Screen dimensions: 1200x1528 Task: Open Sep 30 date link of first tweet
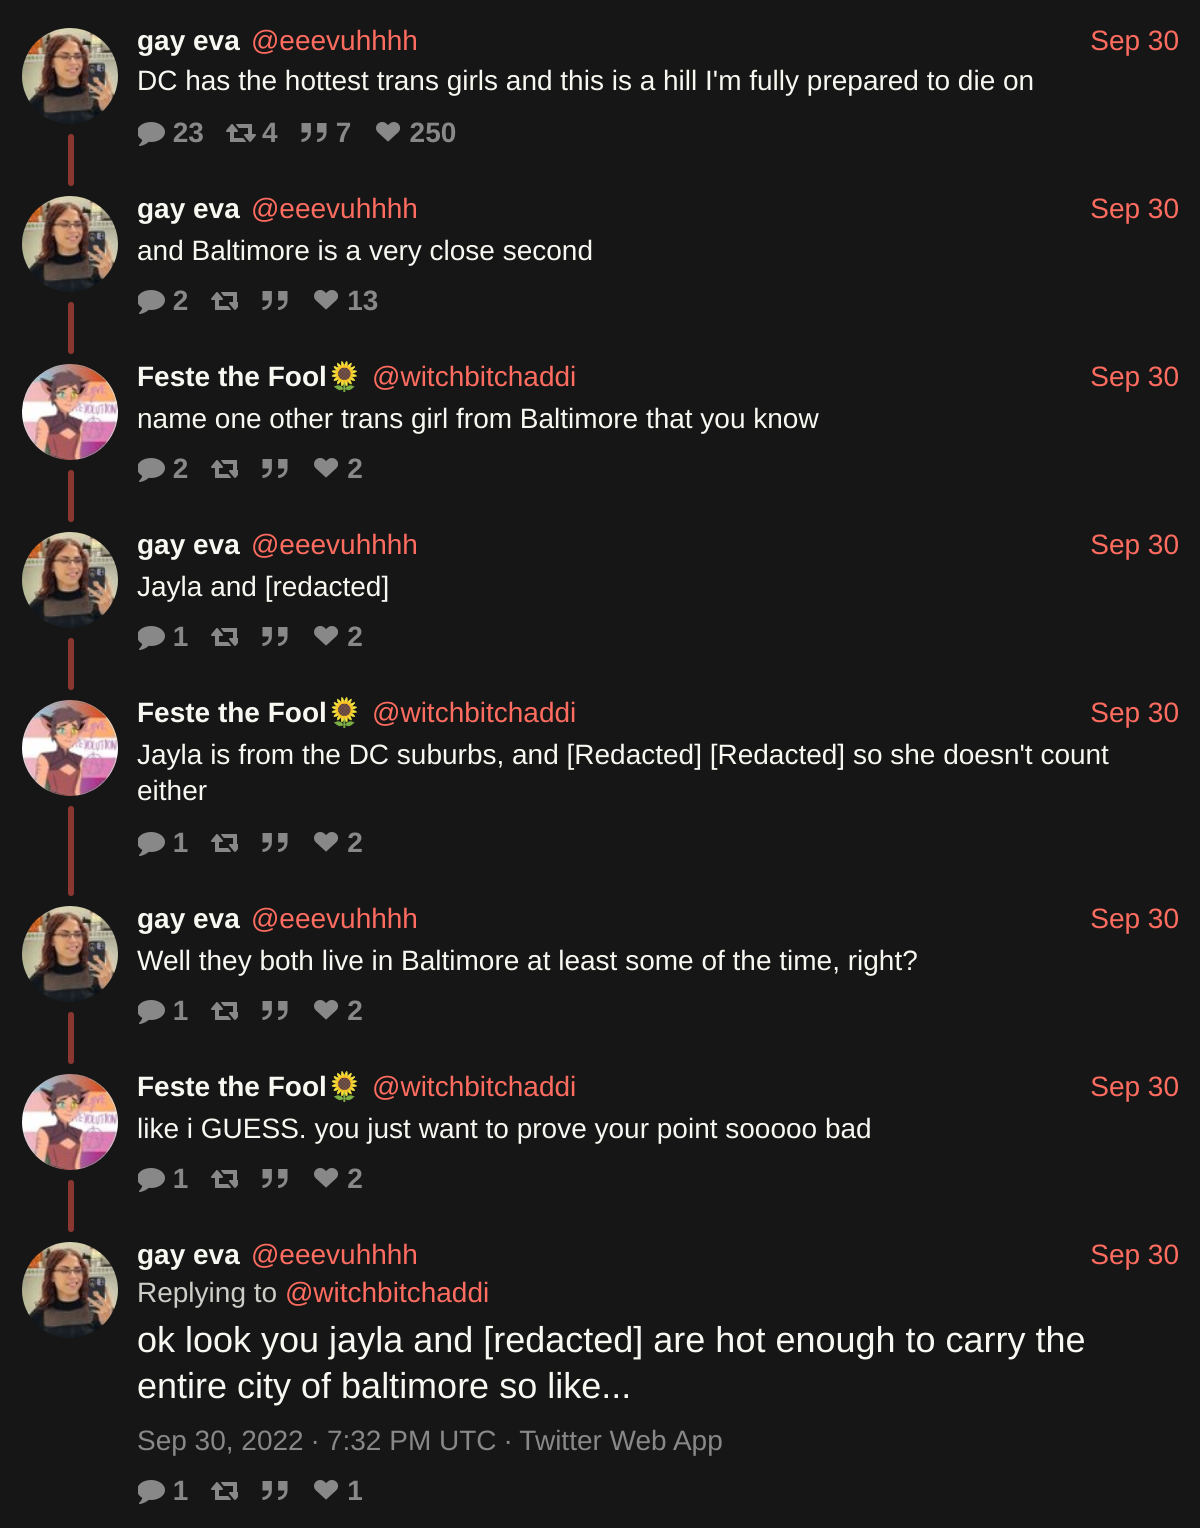tap(1134, 41)
